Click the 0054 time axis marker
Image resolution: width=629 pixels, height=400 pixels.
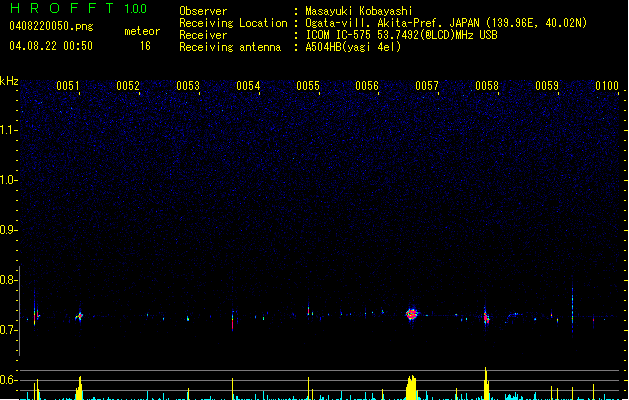248,86
